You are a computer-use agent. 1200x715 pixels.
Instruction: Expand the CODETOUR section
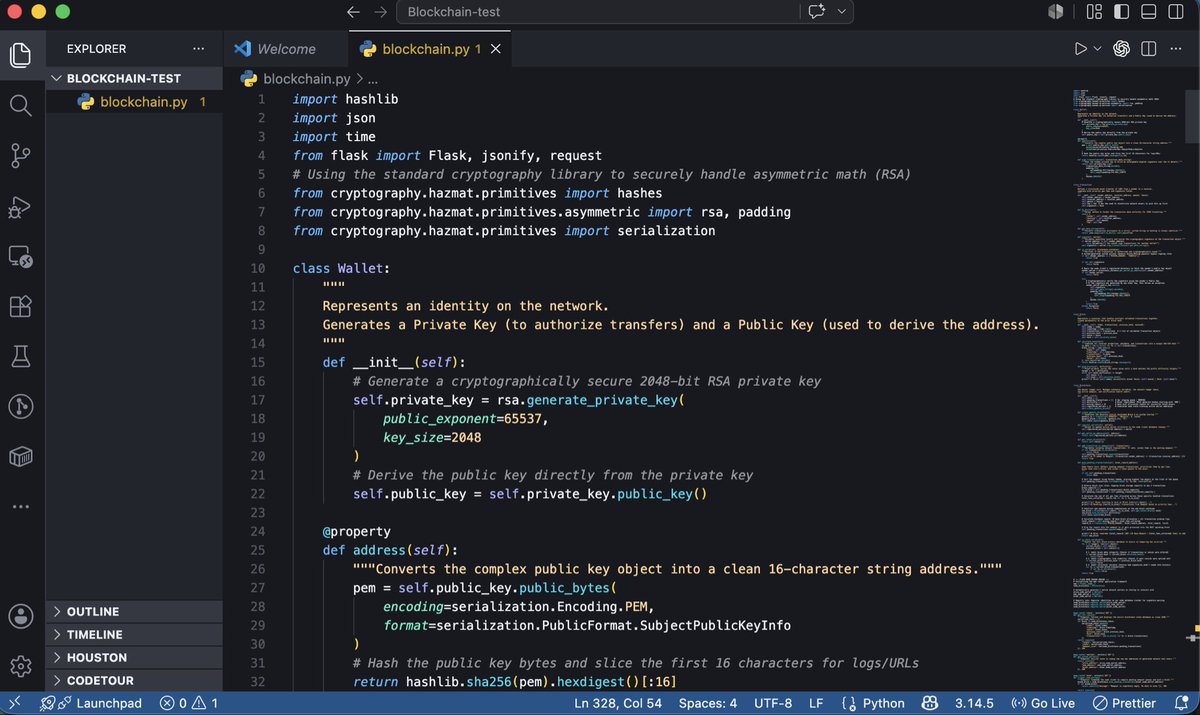[135, 680]
